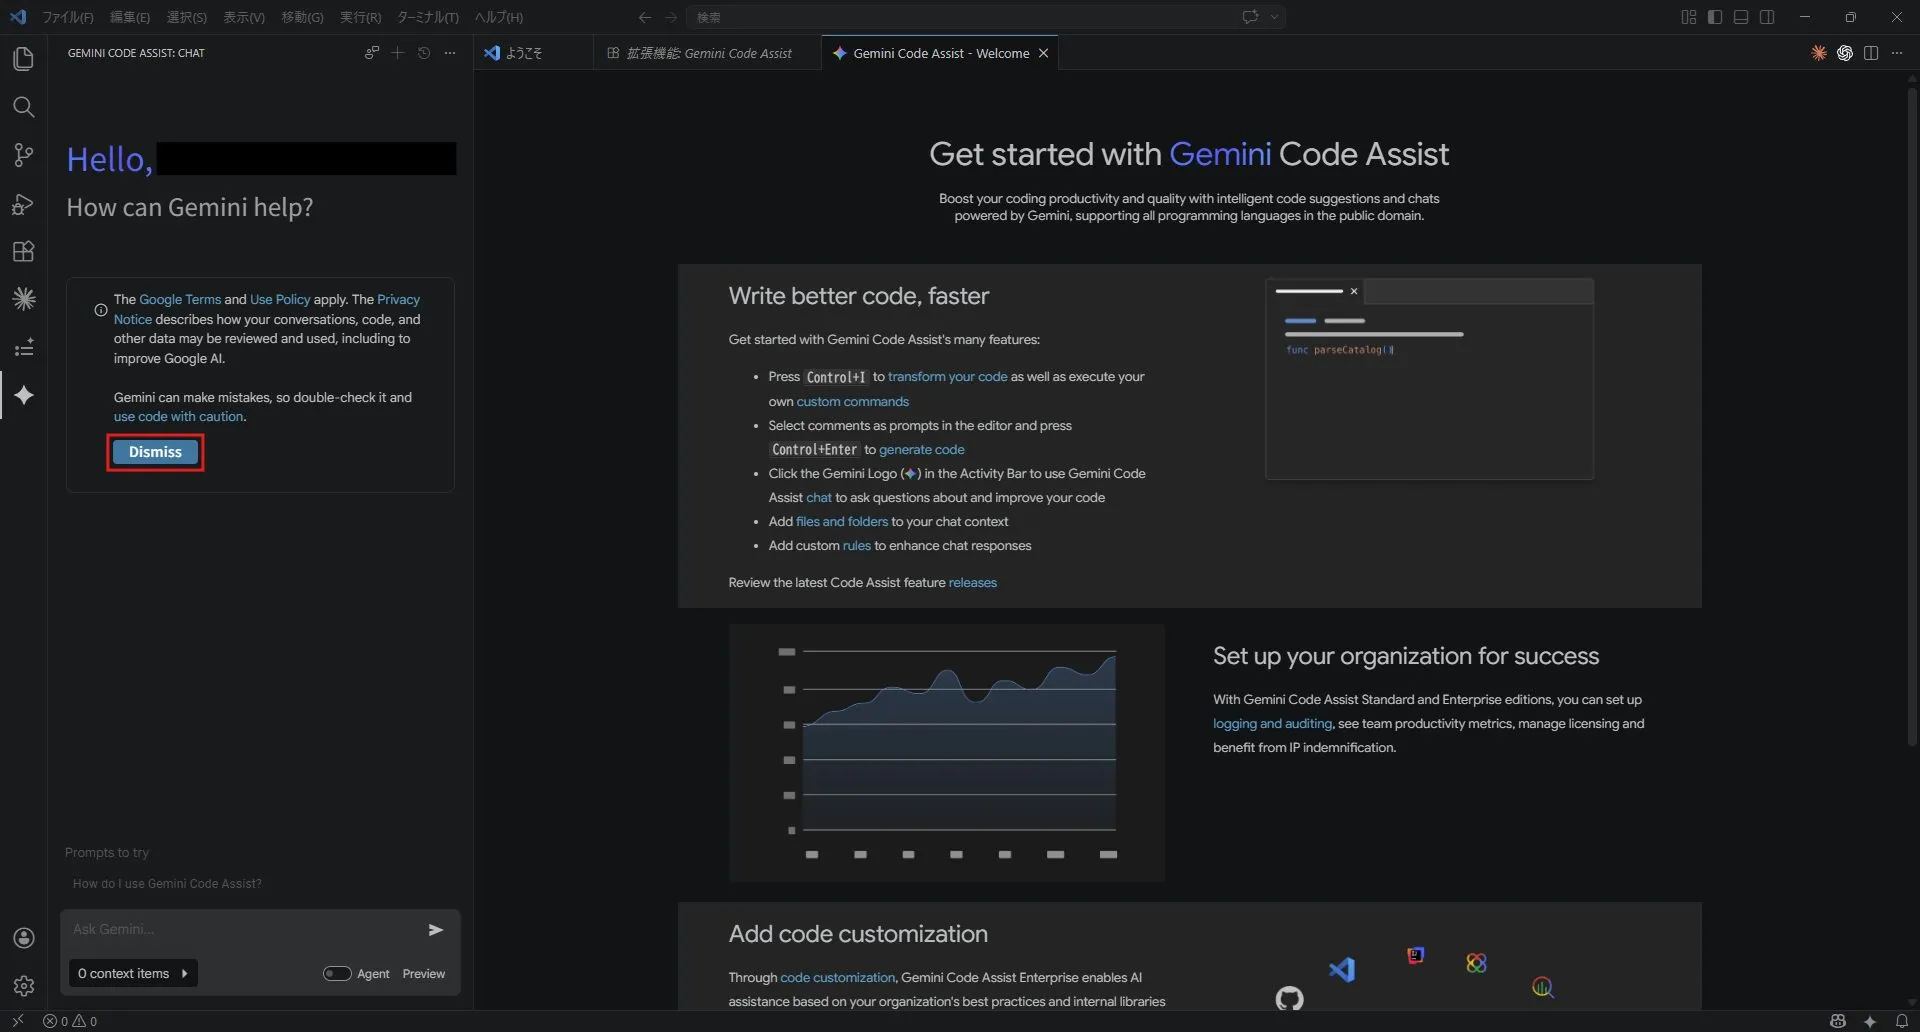Click the feedback icon in the chat panel header
1920x1032 pixels.
371,53
